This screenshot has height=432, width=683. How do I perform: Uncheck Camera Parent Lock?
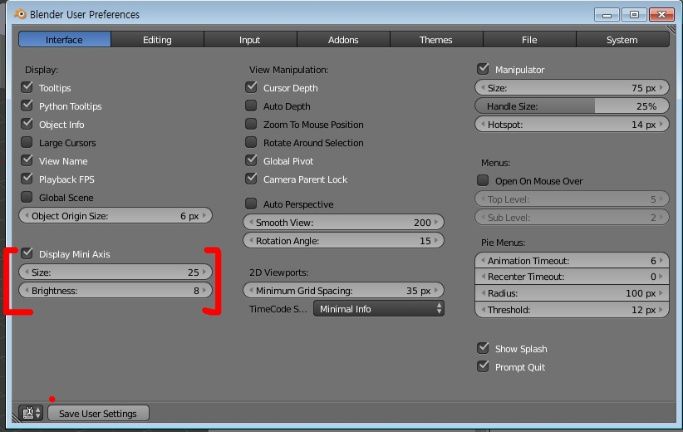251,179
